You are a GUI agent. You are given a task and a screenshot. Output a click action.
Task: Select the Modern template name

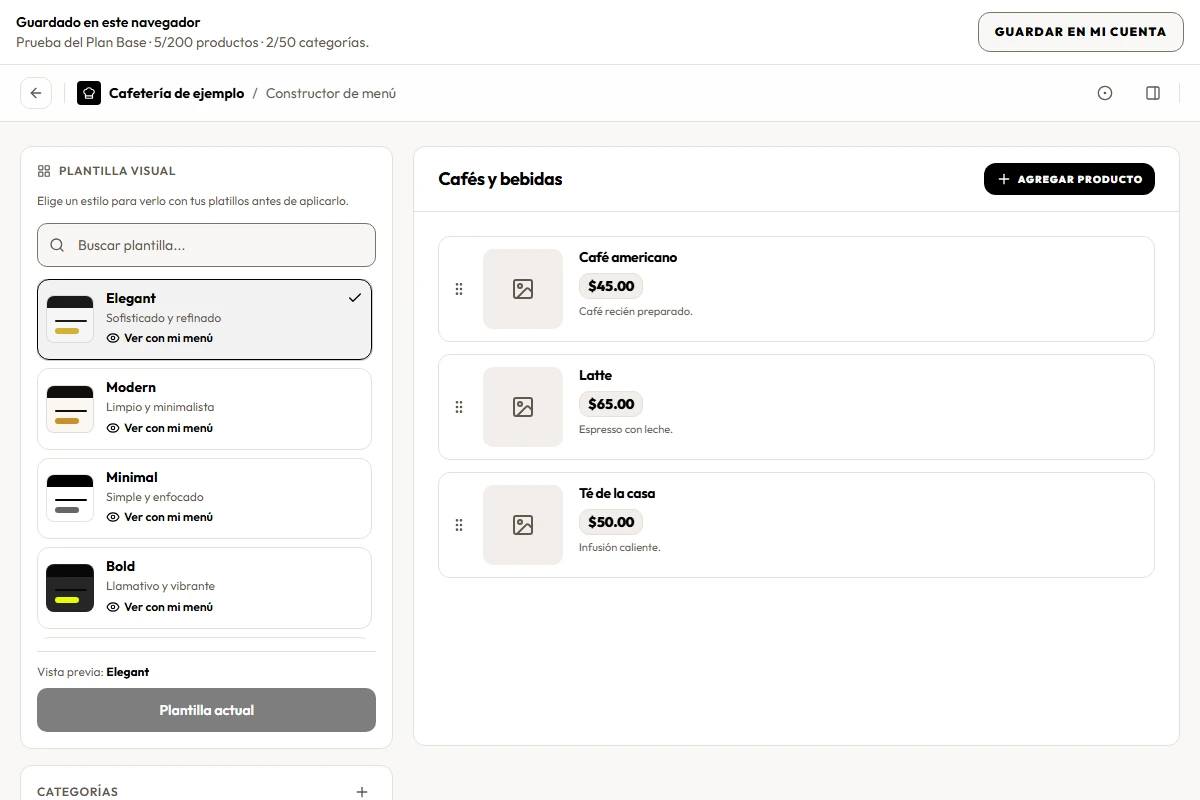pyautogui.click(x=131, y=387)
